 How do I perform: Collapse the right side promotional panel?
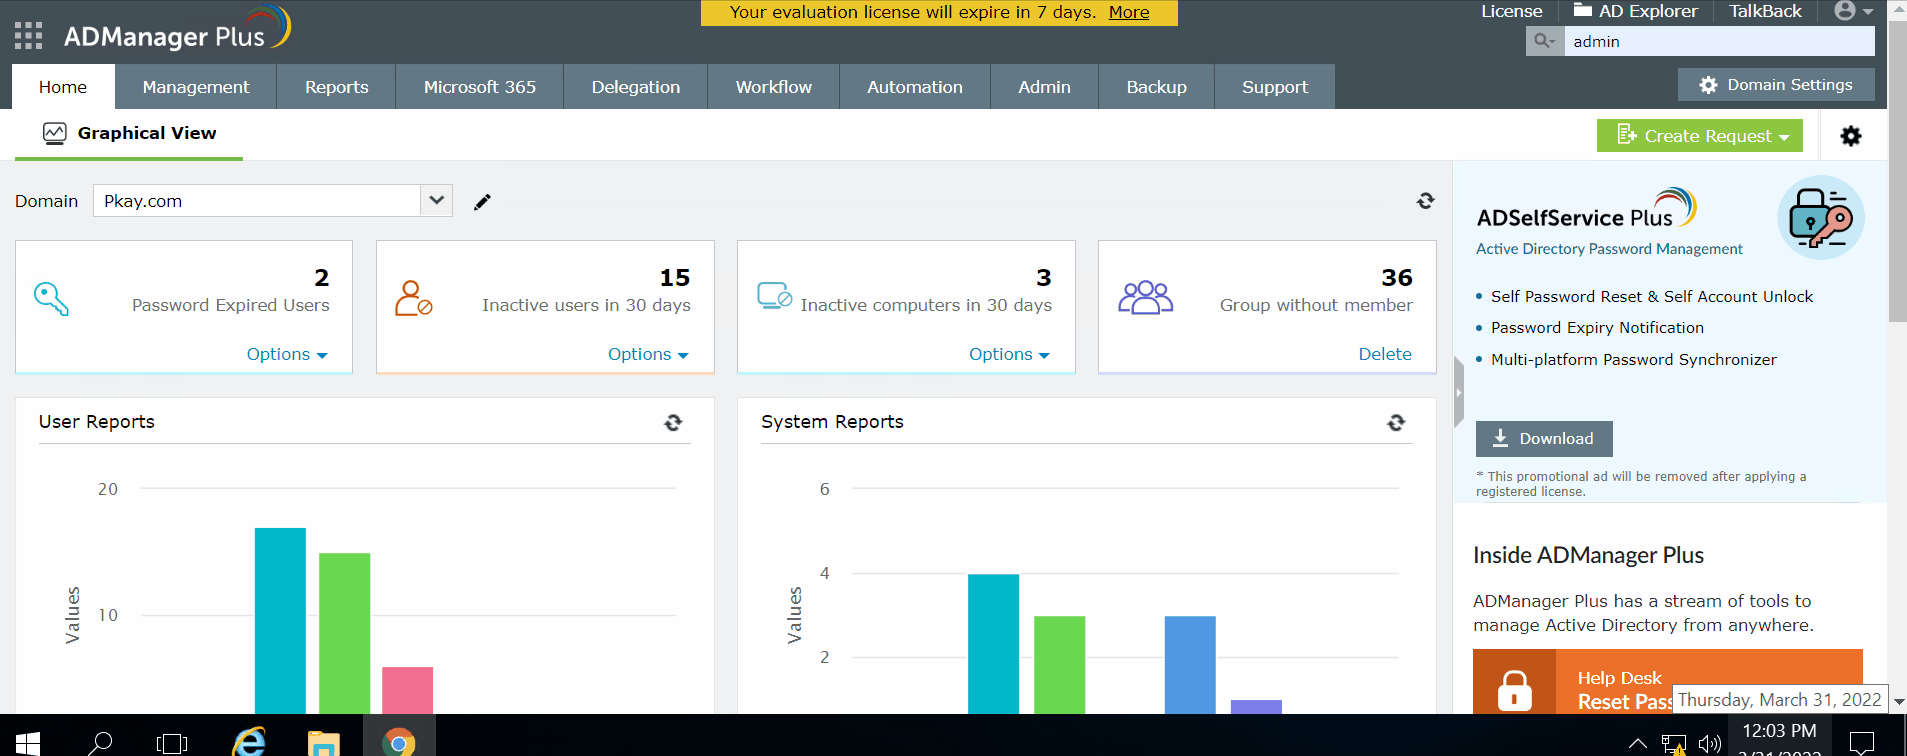coord(1459,393)
